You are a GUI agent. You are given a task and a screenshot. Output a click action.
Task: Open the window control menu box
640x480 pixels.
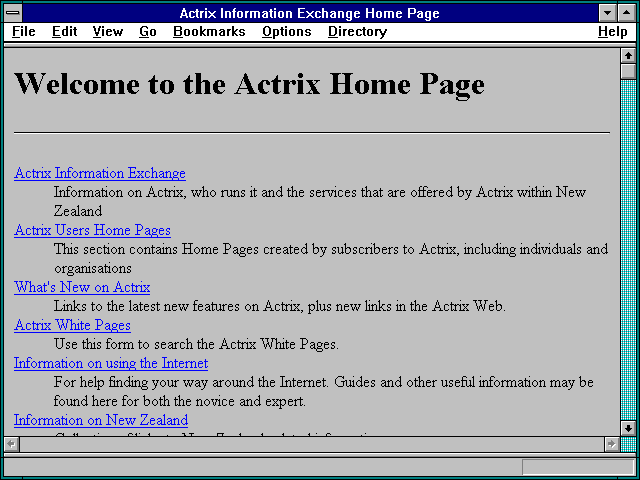[x=13, y=13]
